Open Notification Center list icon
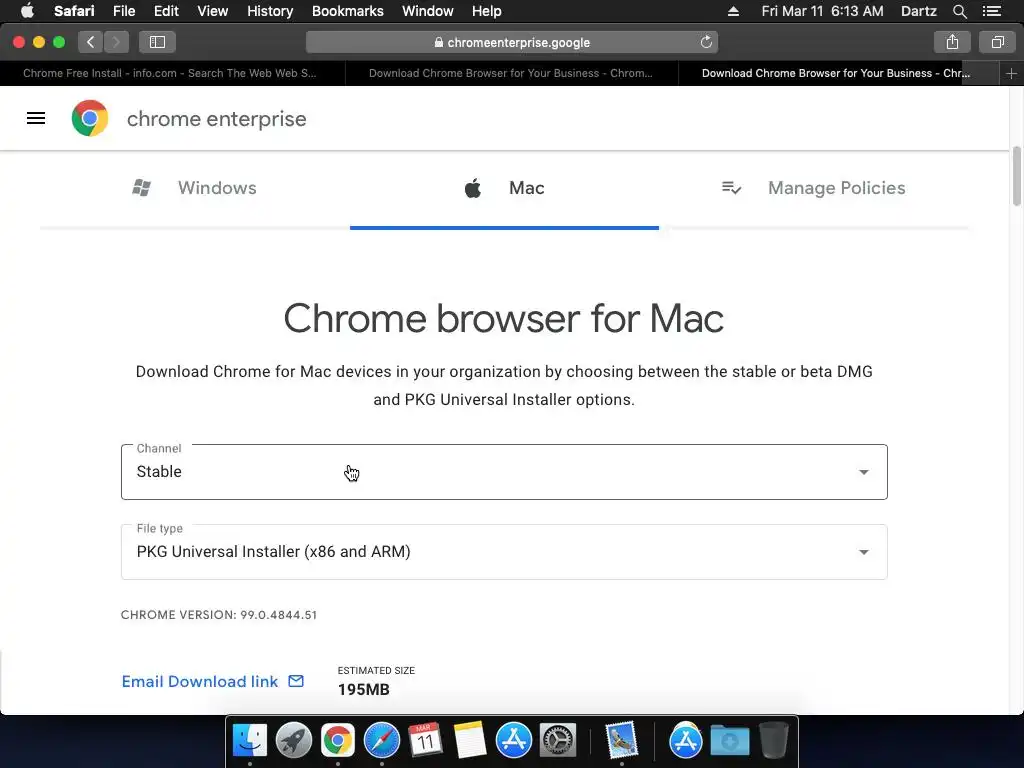The height and width of the screenshot is (768, 1024). point(992,11)
